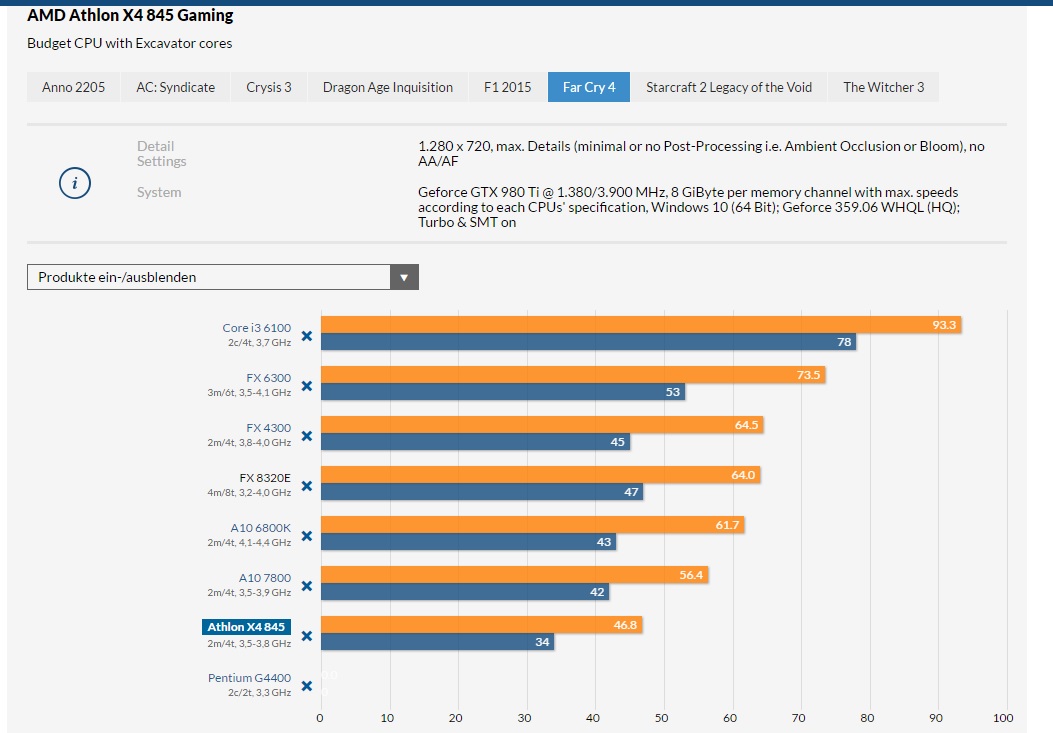Open the AC: Syndicate tab

point(176,87)
